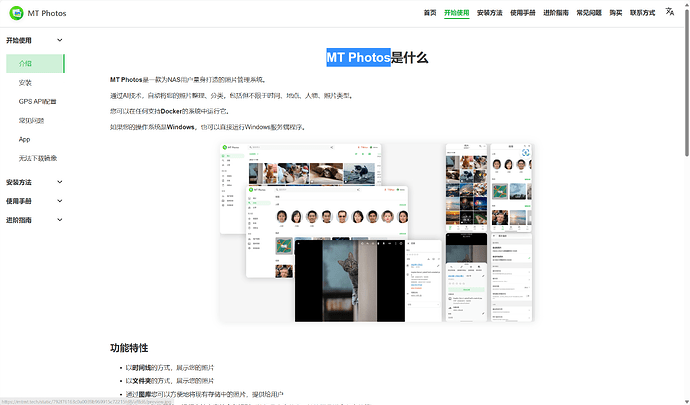The image size is (690, 405).
Task: Open 安装方法 in top navigation
Action: [489, 13]
